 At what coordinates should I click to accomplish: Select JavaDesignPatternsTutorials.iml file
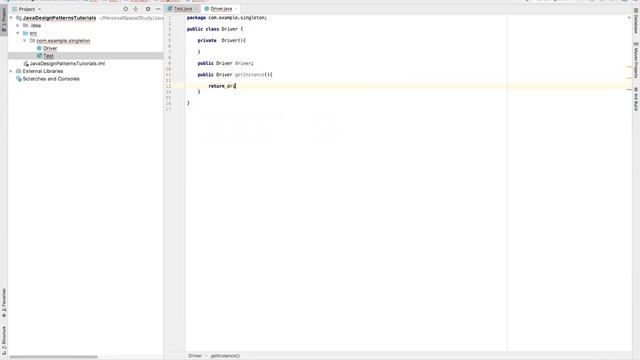tap(67, 64)
